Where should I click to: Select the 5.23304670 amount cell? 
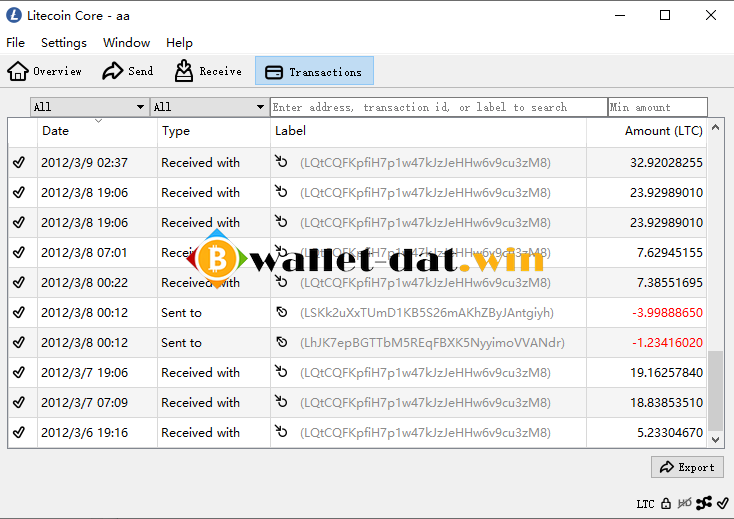click(x=646, y=432)
